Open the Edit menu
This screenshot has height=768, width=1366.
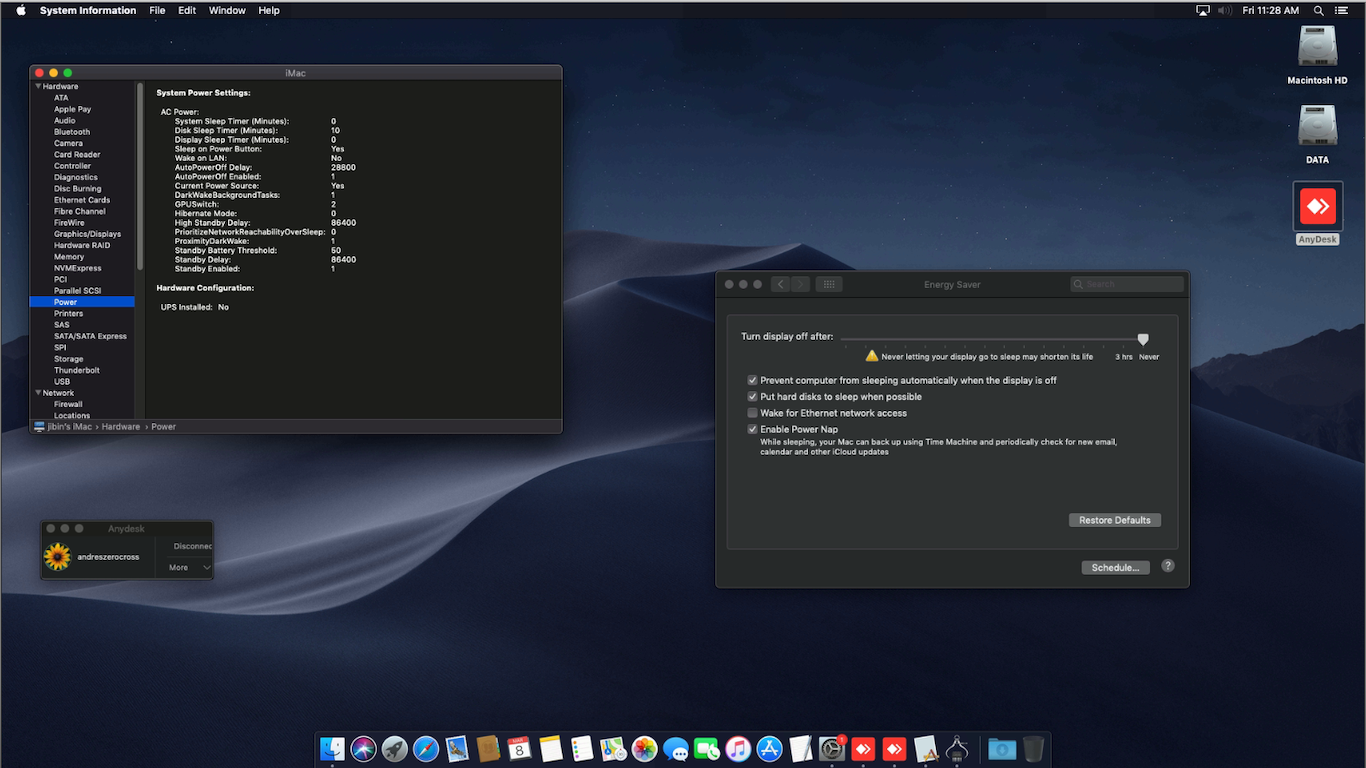pos(187,10)
